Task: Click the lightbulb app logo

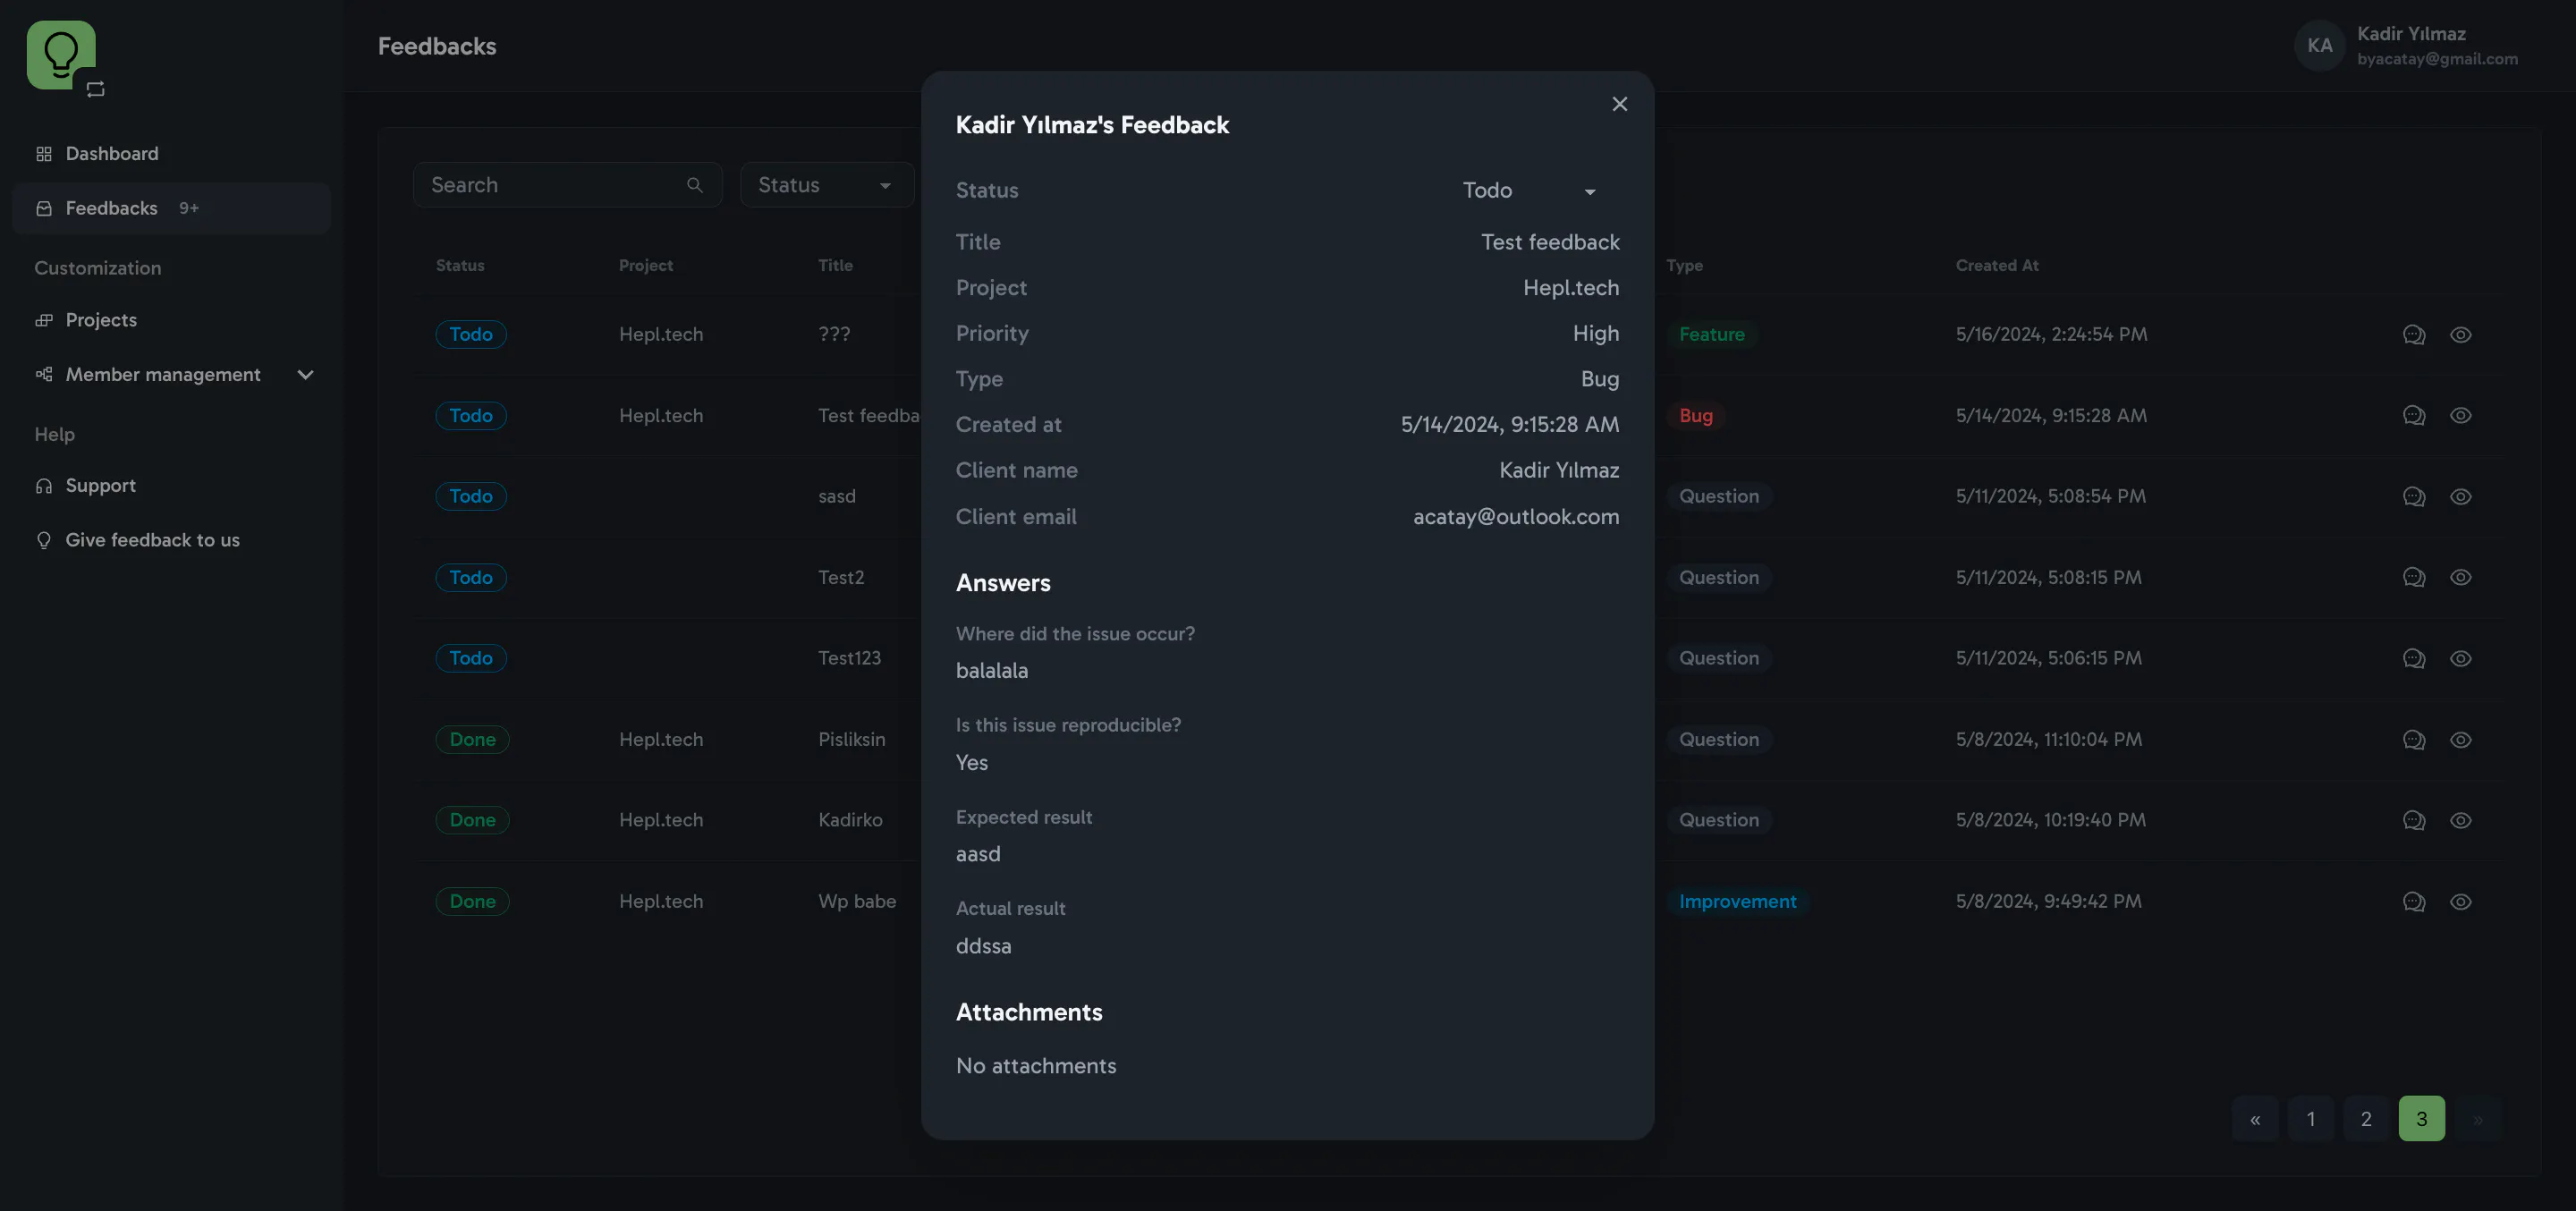Action: click(x=61, y=55)
